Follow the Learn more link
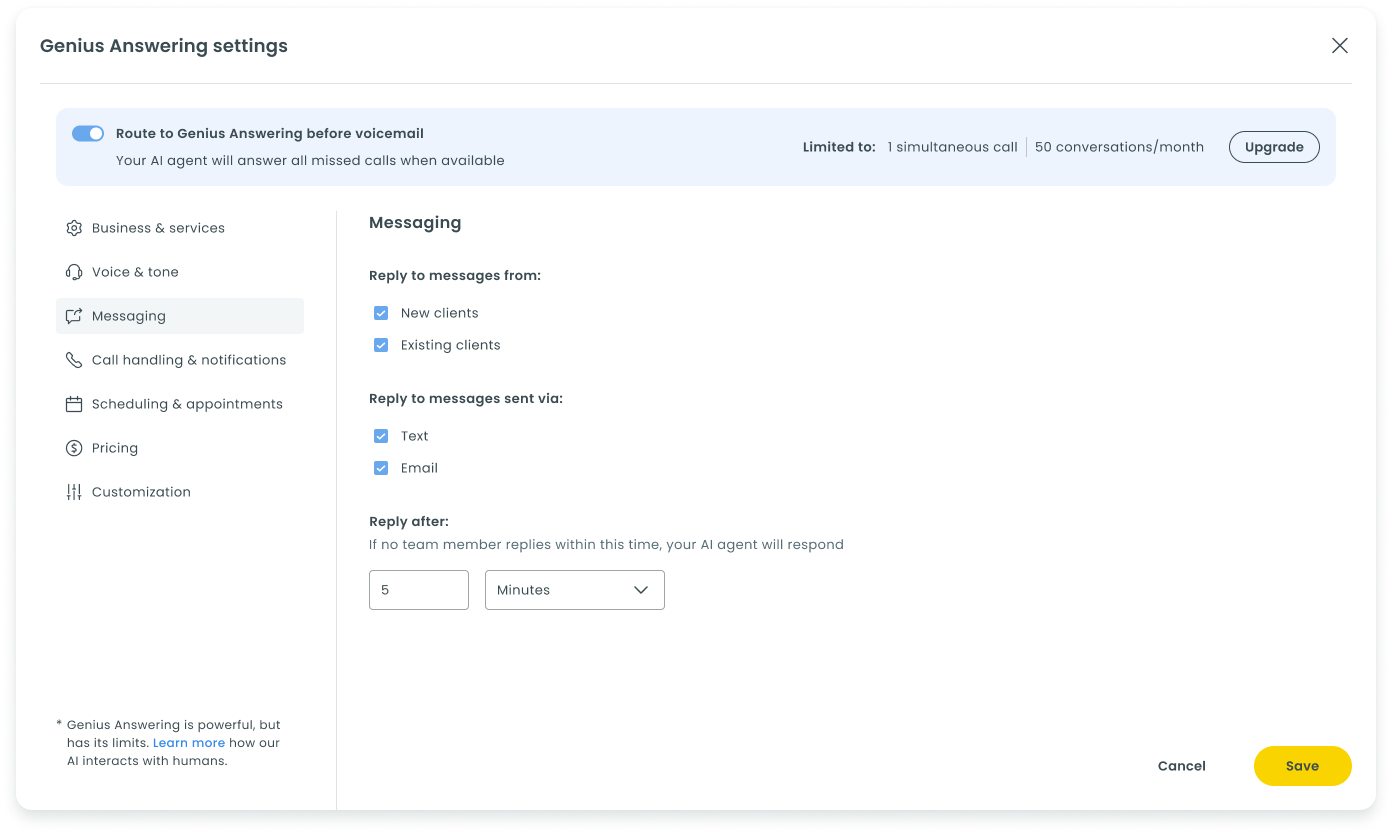Screen dimensions: 1392x834 tap(189, 743)
